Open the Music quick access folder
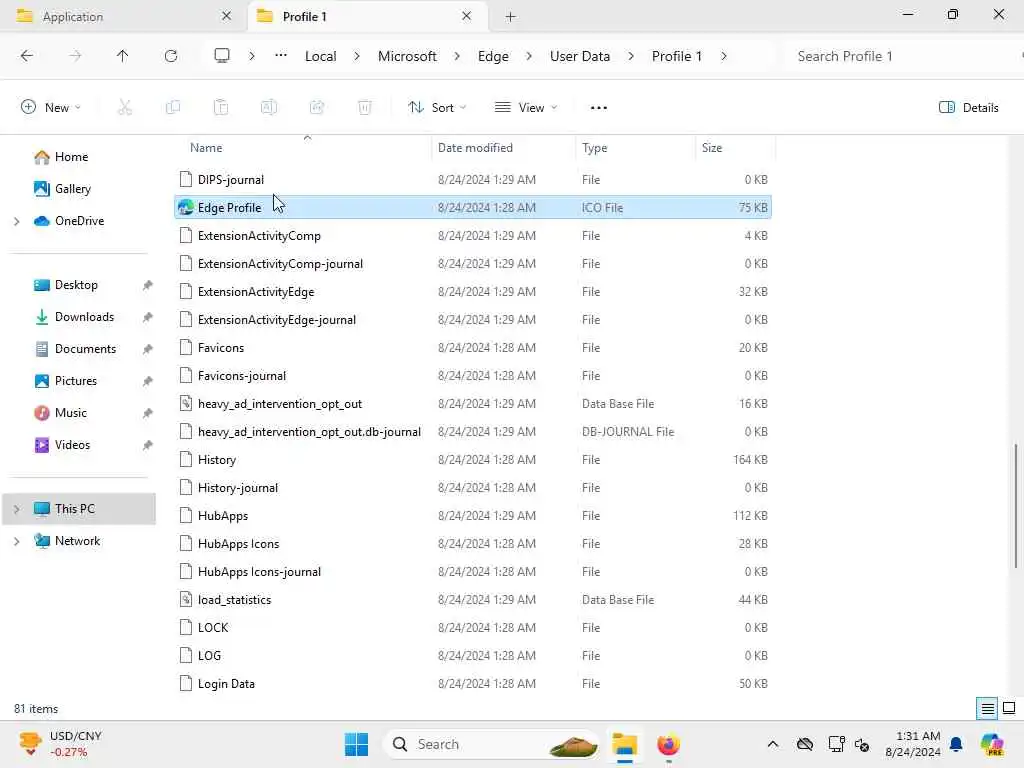The height and width of the screenshot is (768, 1024). (x=71, y=413)
